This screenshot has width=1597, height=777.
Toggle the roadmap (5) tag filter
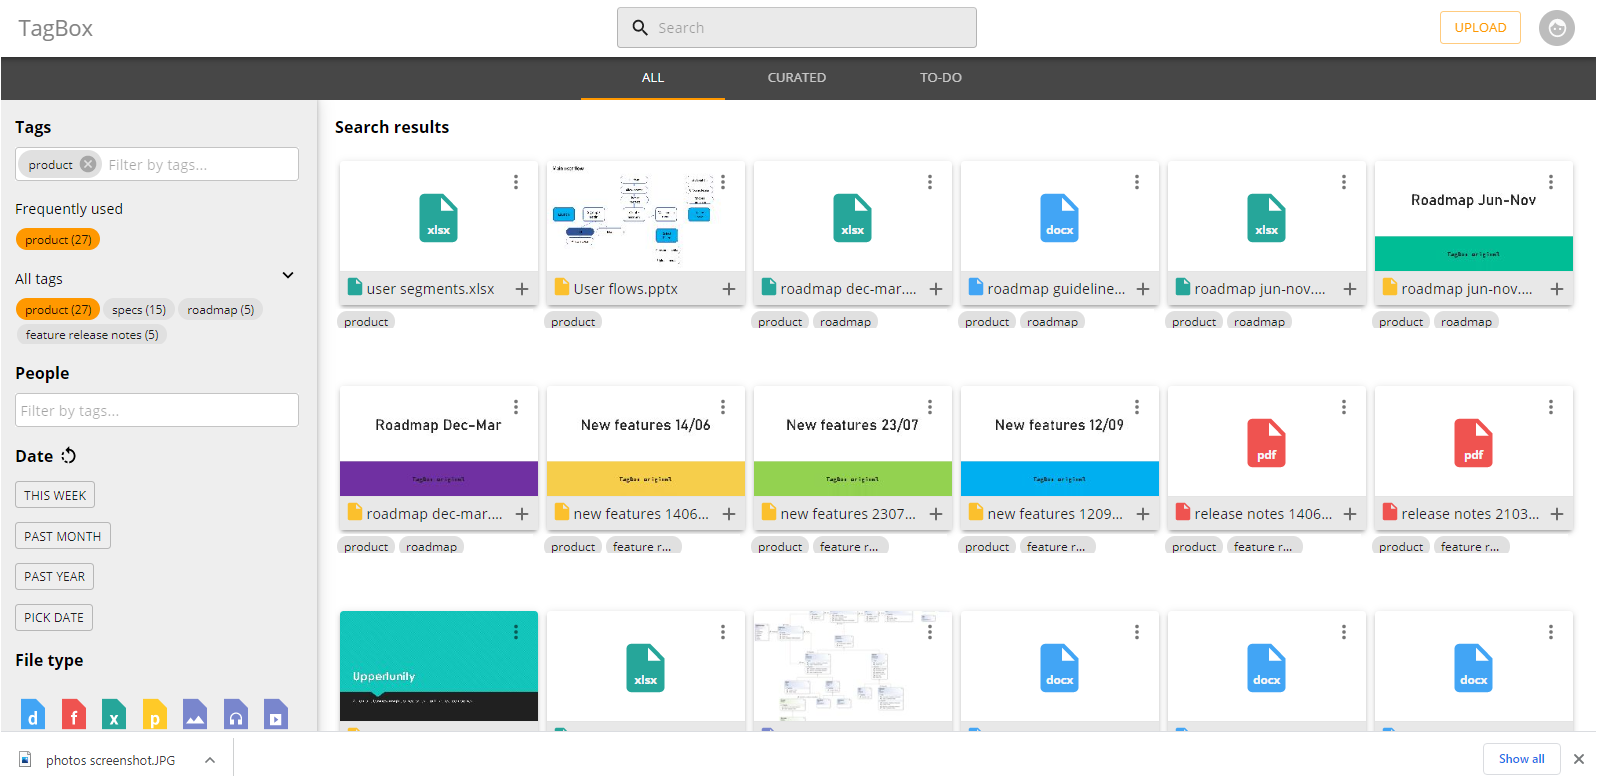(x=220, y=310)
